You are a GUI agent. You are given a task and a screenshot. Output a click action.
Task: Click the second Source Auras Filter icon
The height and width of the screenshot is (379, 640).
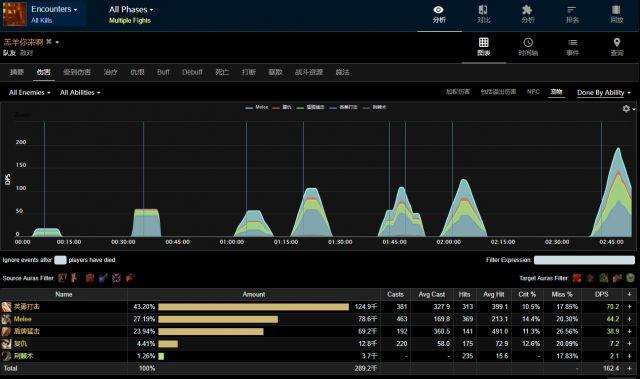pyautogui.click(x=75, y=278)
